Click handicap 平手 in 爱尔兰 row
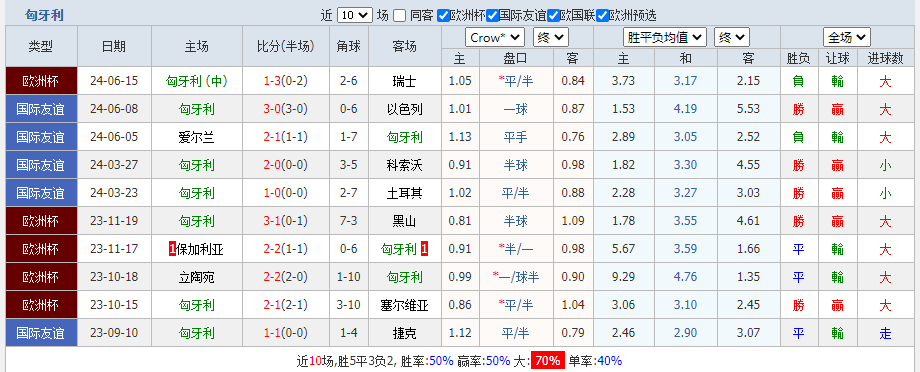Image resolution: width=920 pixels, height=372 pixels. click(515, 137)
